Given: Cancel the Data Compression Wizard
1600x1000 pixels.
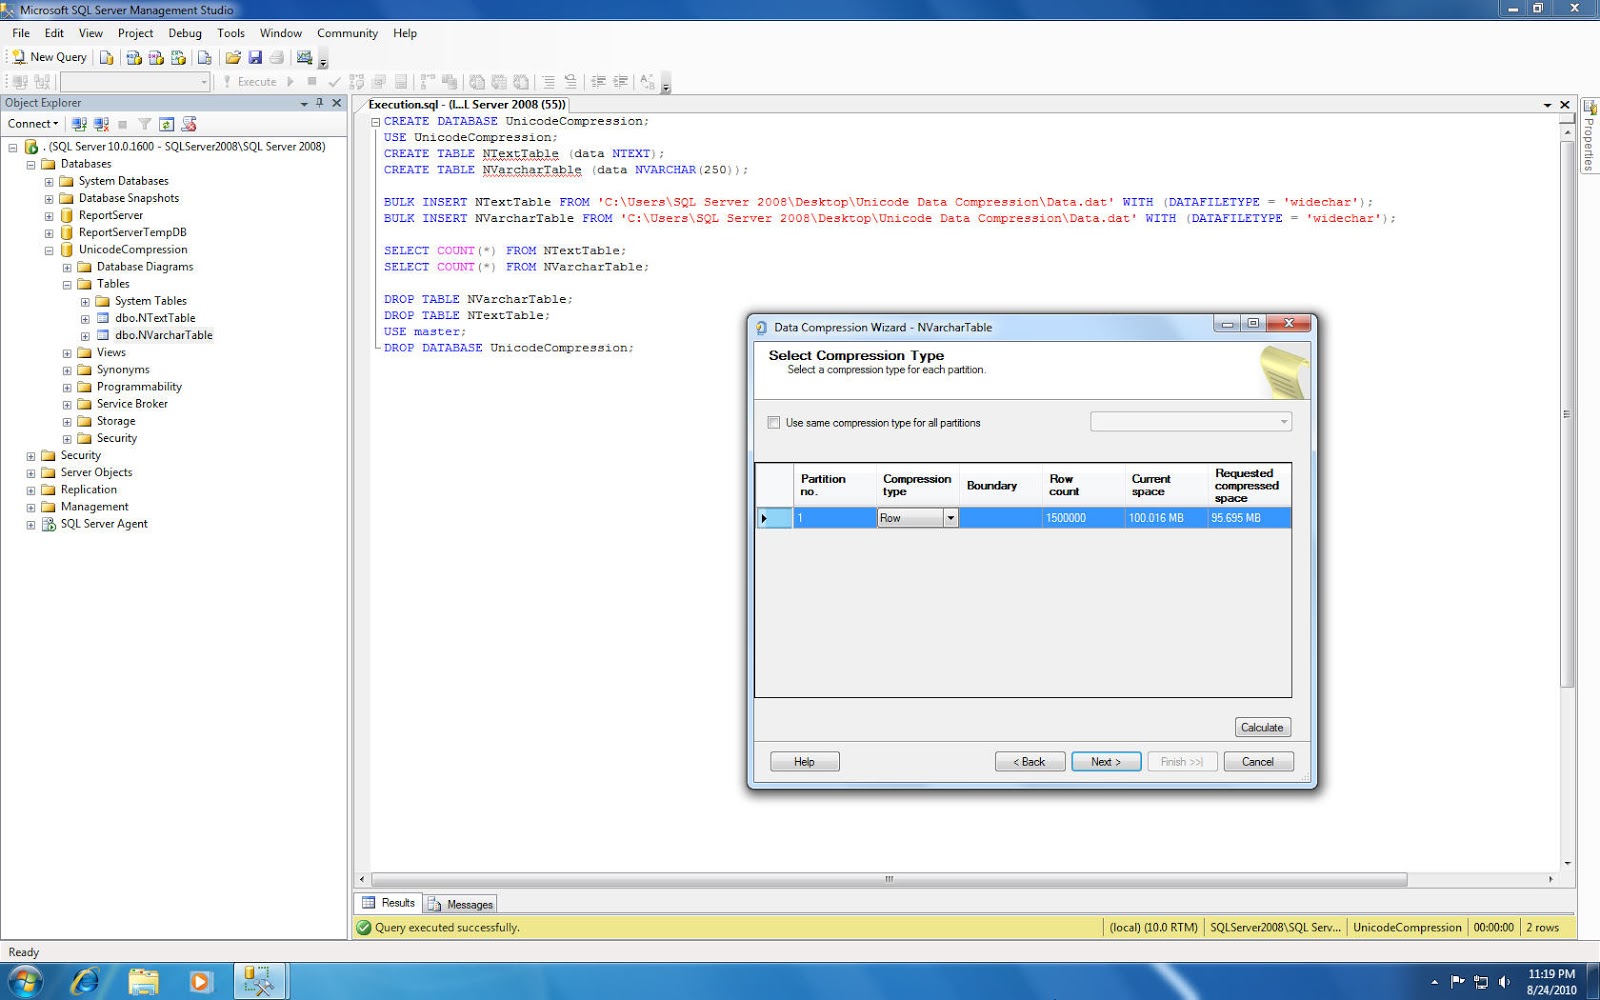Looking at the screenshot, I should point(1257,762).
